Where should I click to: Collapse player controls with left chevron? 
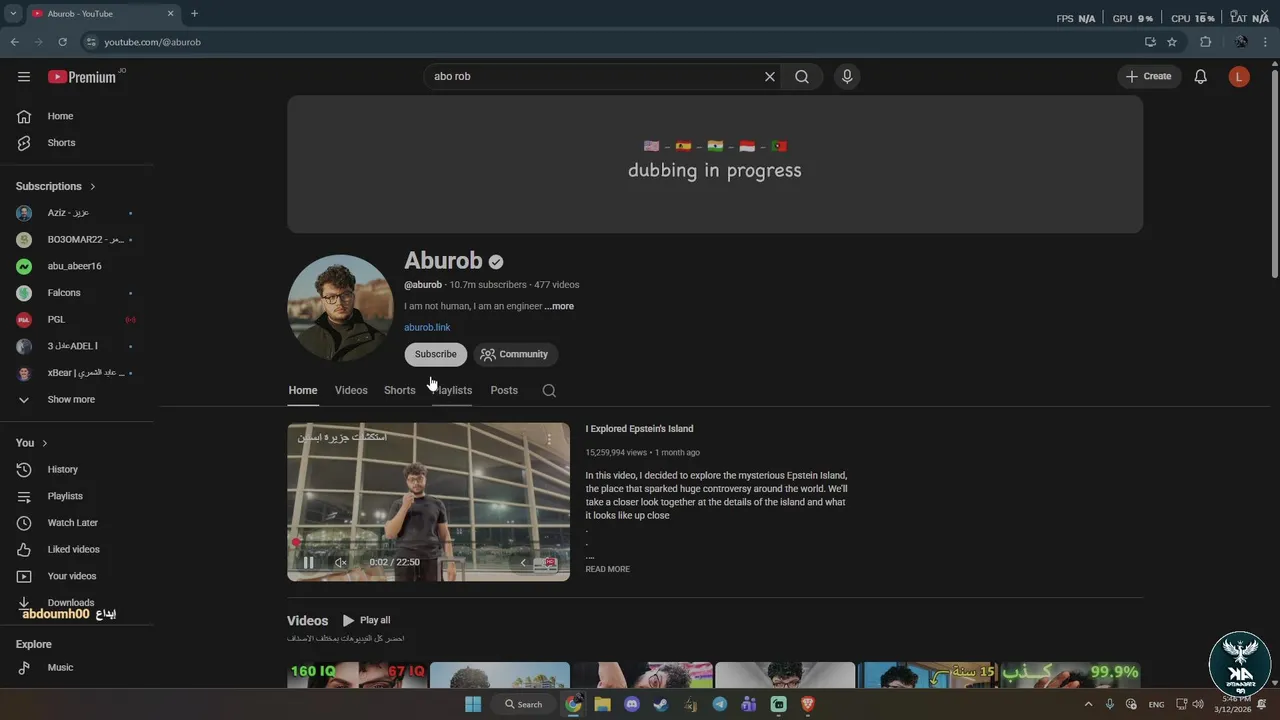(522, 563)
